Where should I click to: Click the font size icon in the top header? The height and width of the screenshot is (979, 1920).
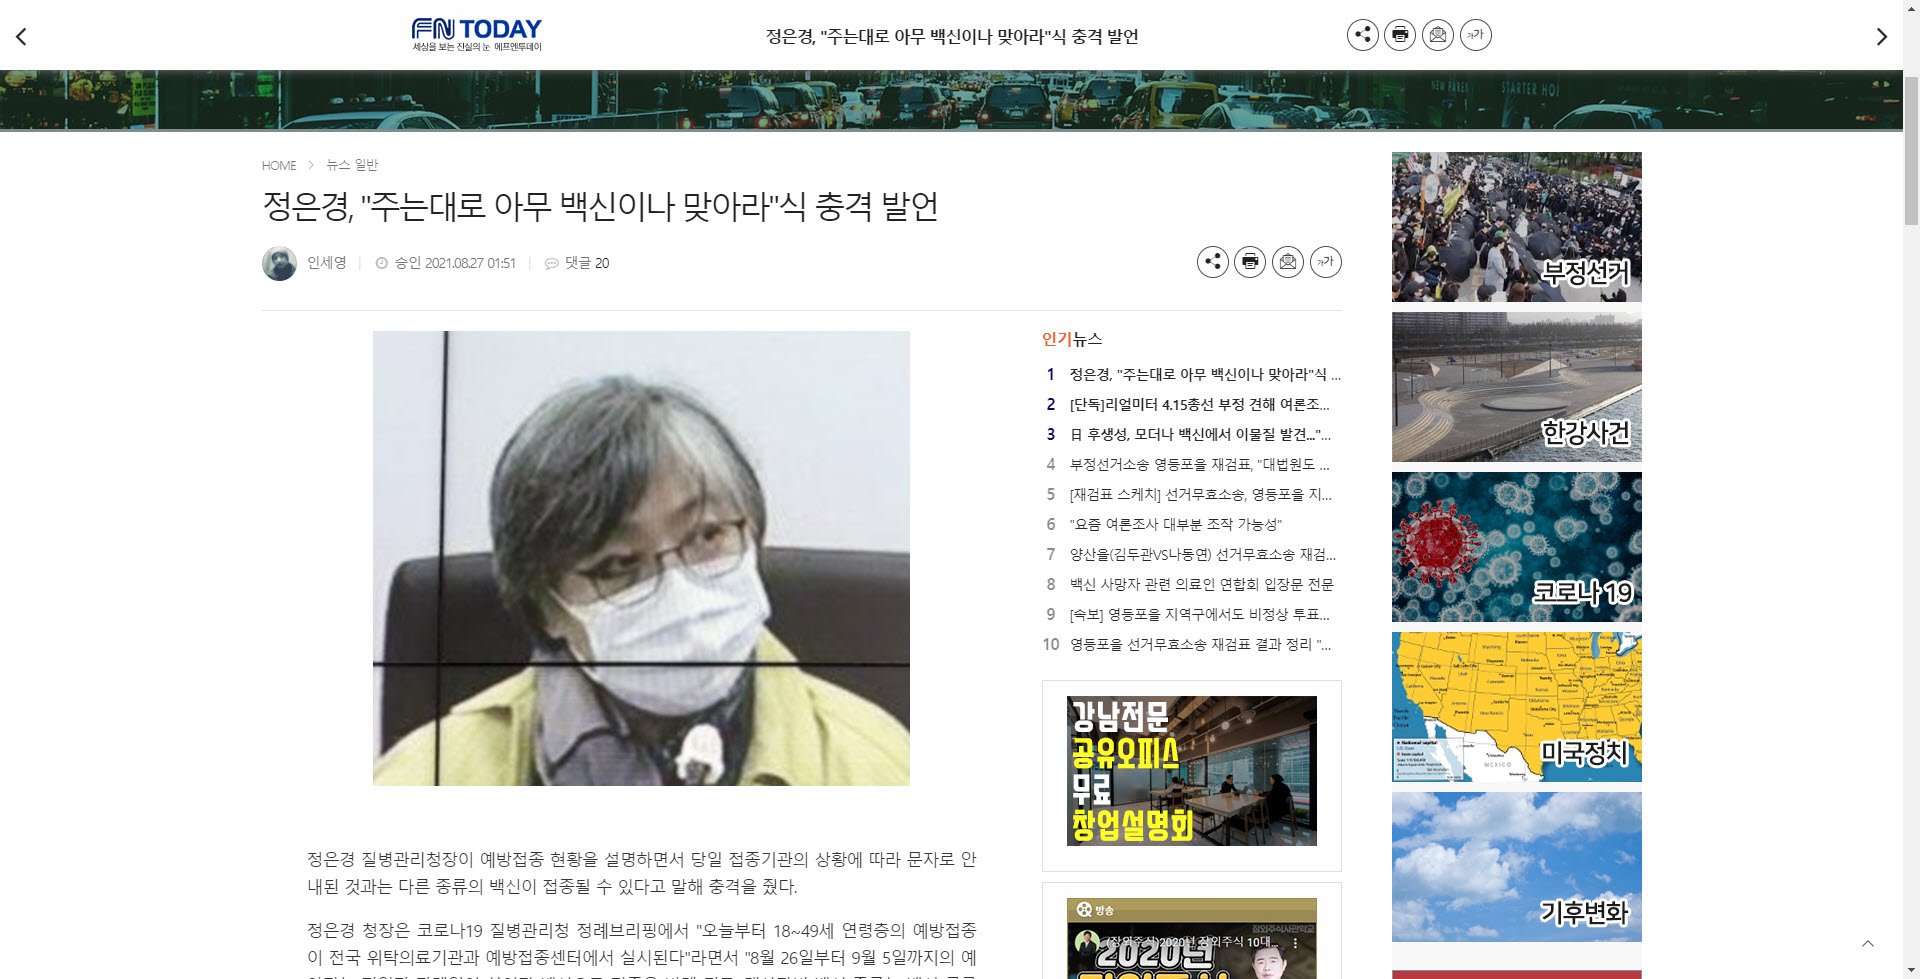click(x=1476, y=35)
